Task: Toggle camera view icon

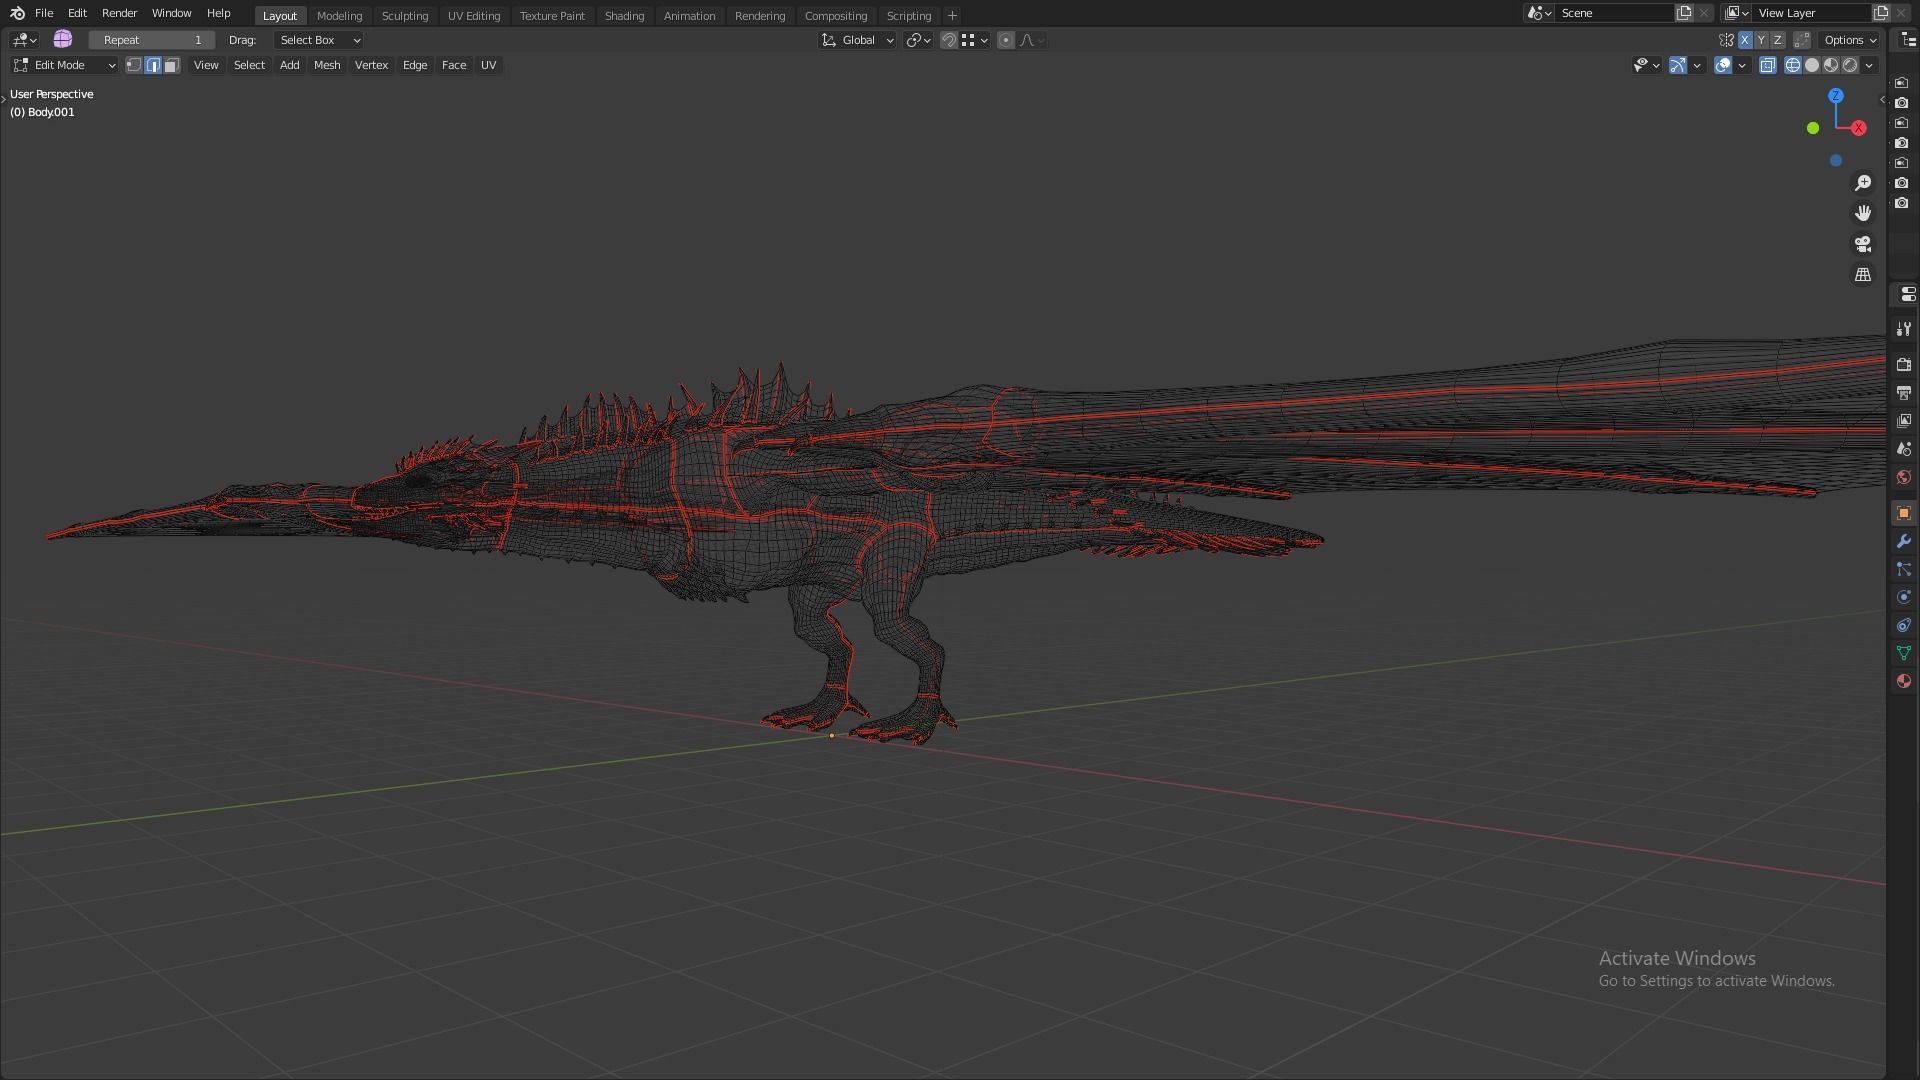Action: coord(1863,244)
